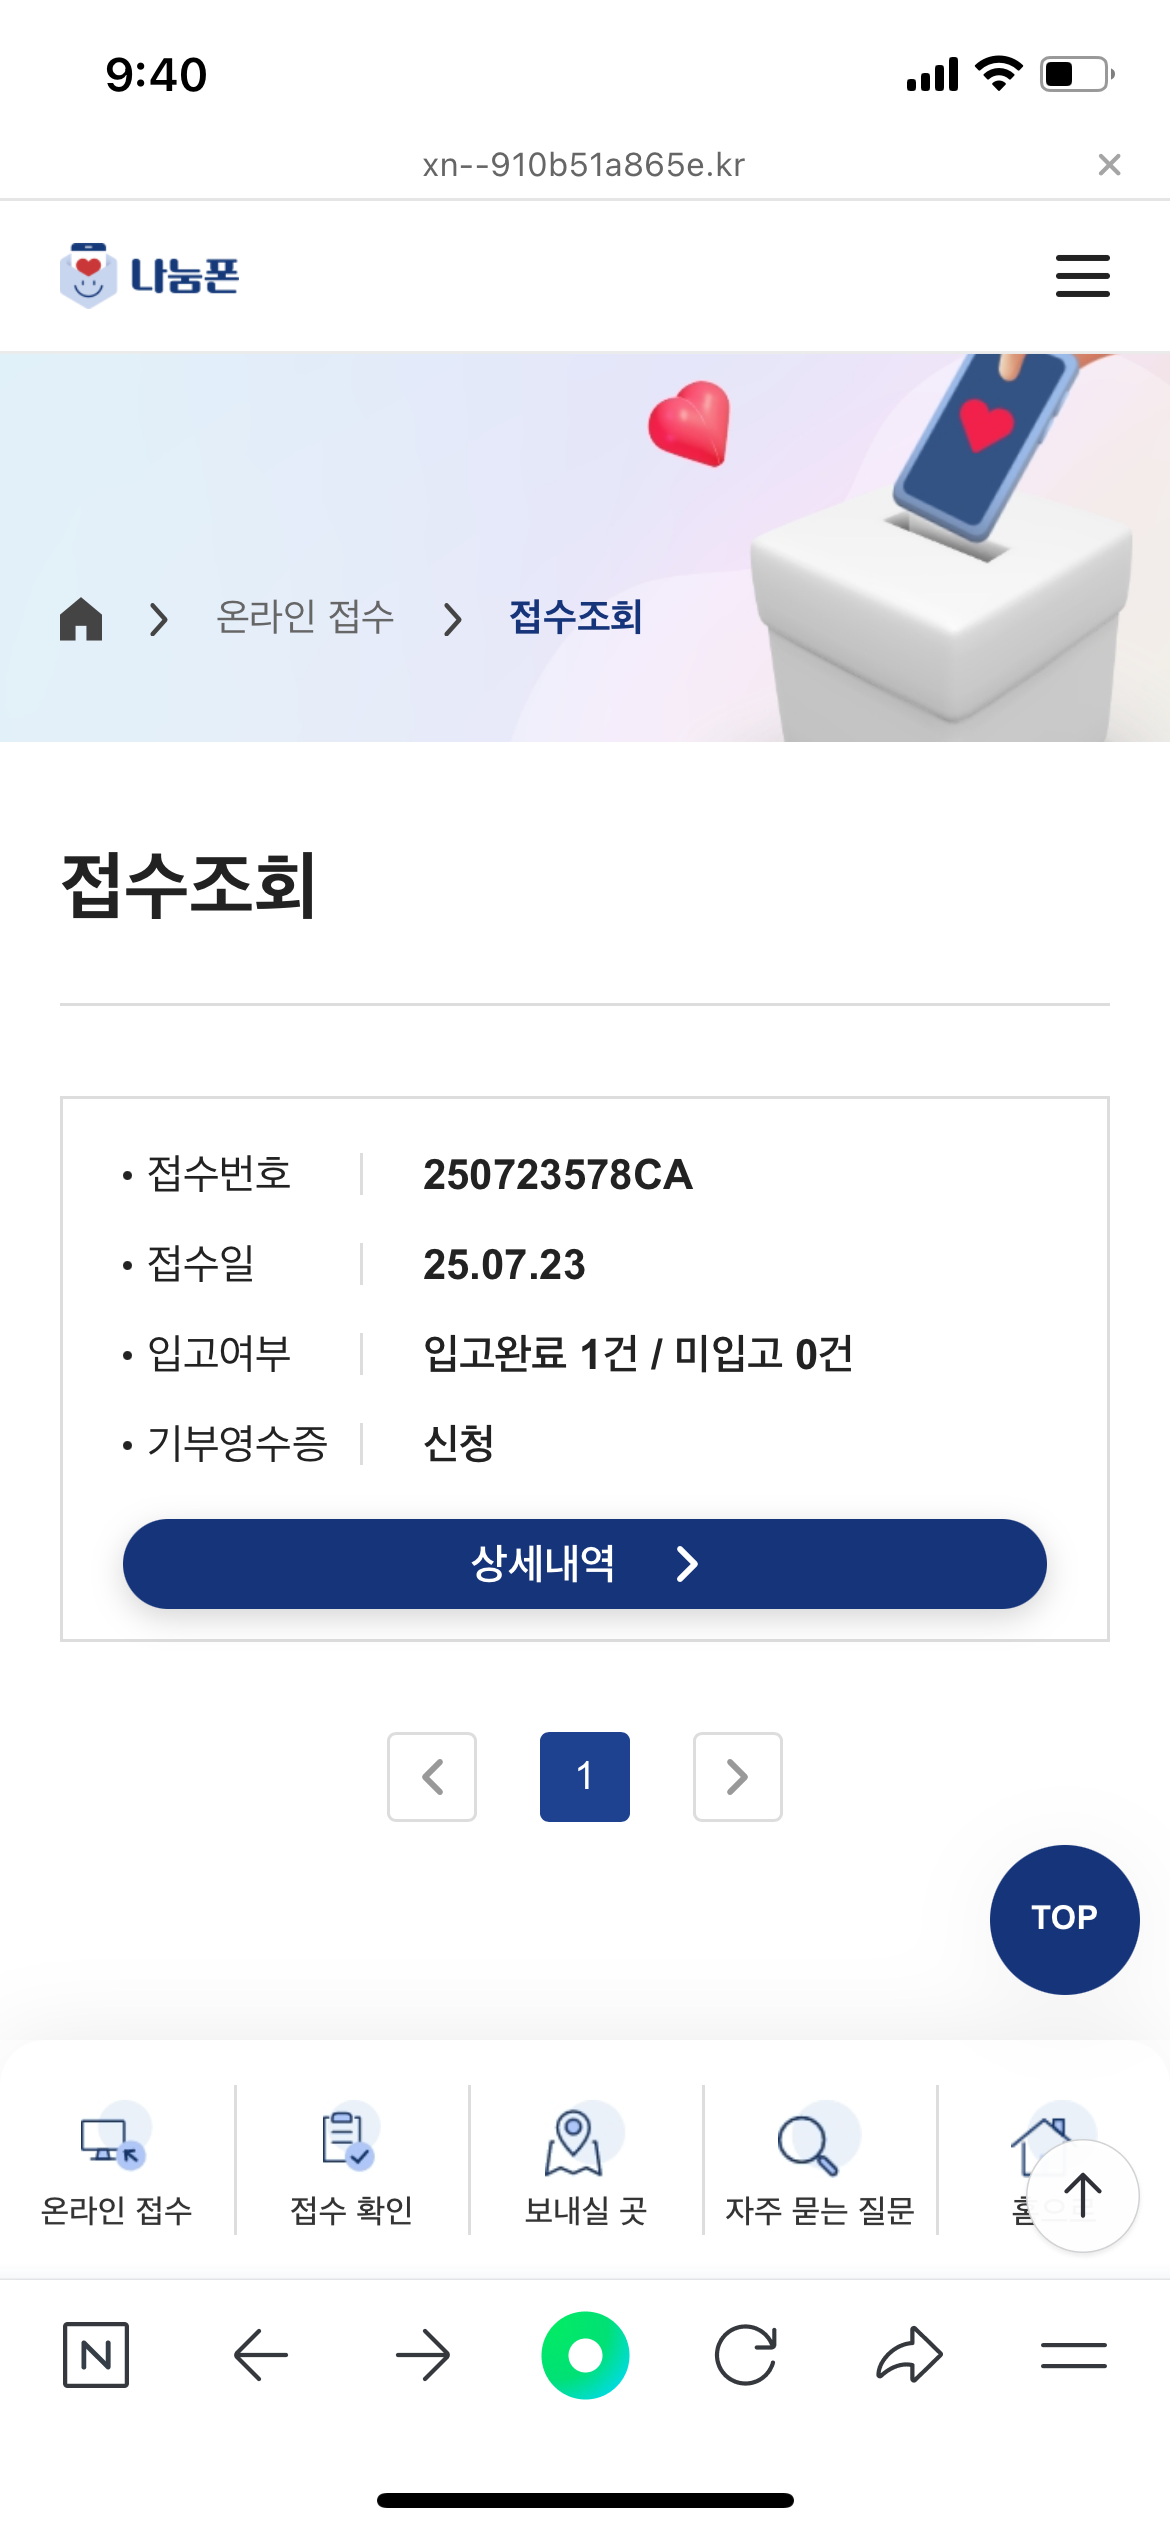Open 접수 확인 bottom menu item
This screenshot has width=1170, height=2532.
[351, 2164]
